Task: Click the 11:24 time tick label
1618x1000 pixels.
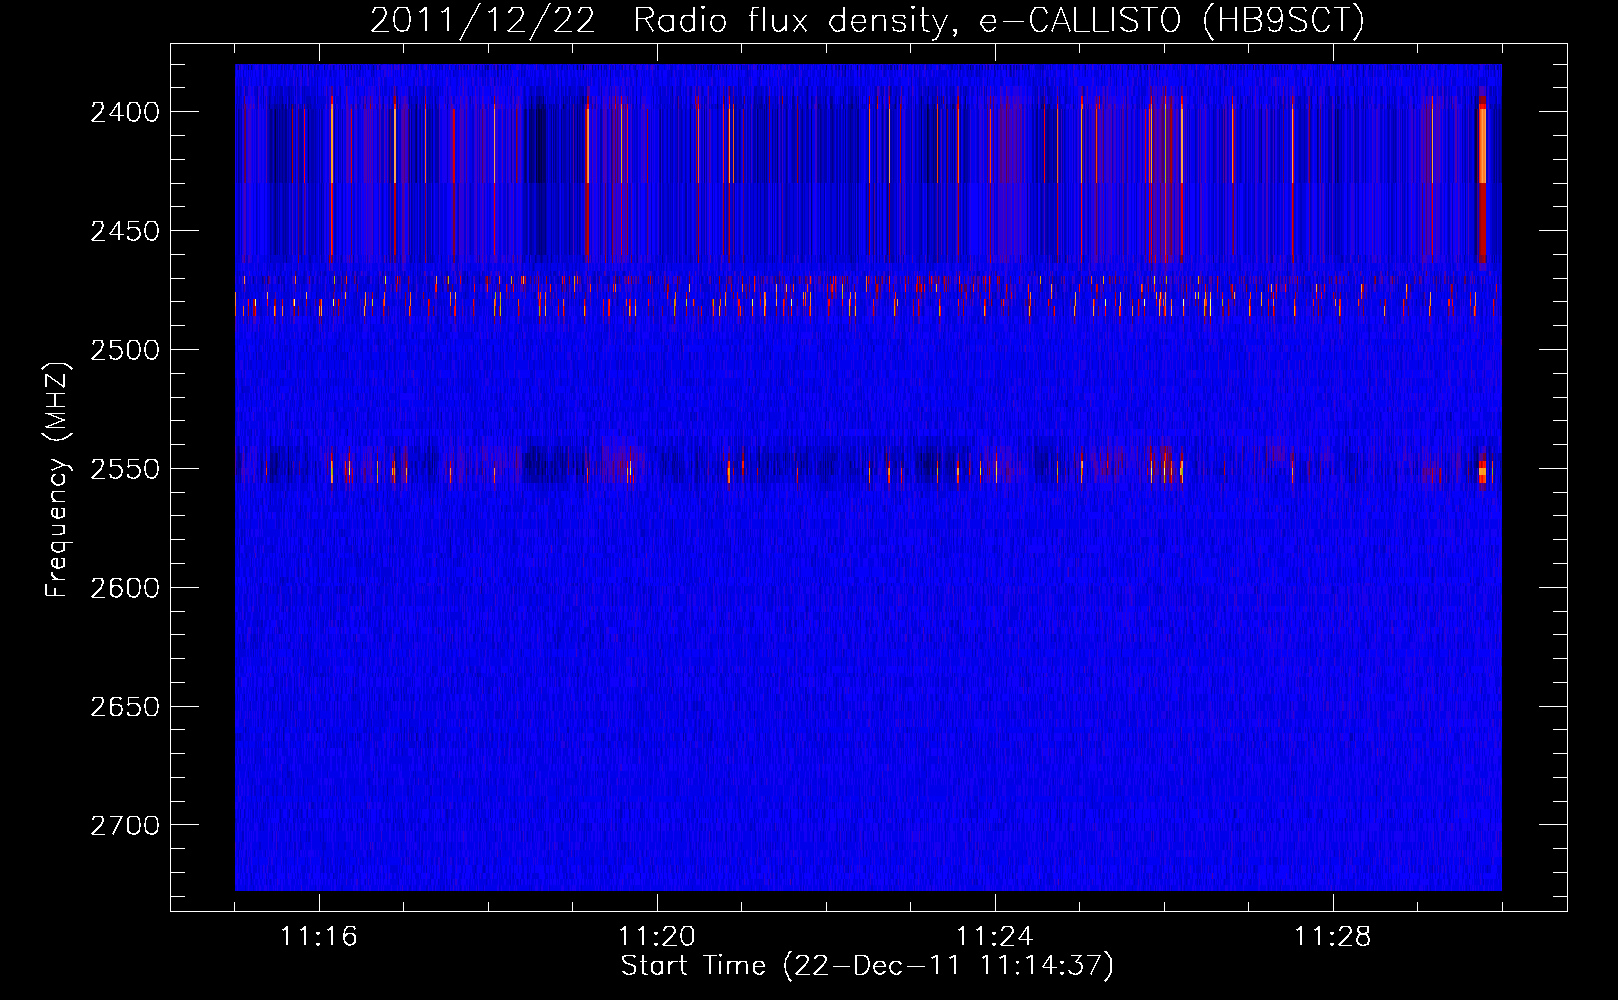Action: click(995, 937)
